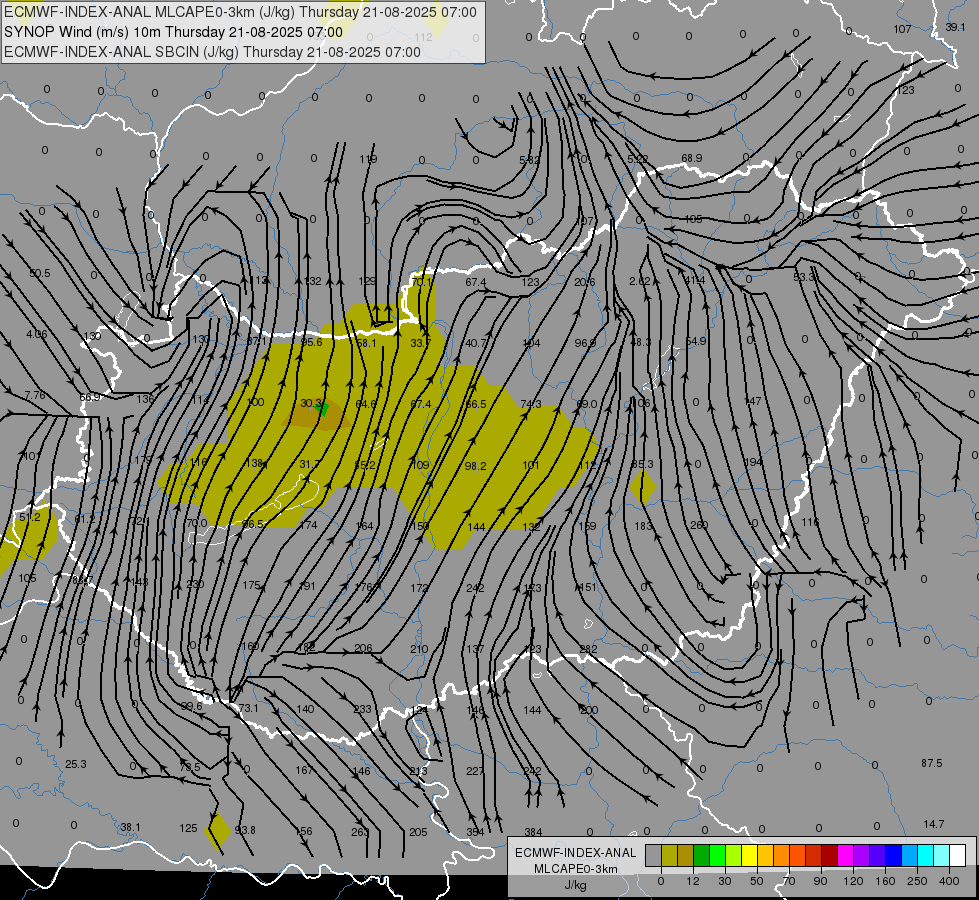
Task: Select the MLCAPE0-3km label in the legend
Action: (576, 869)
